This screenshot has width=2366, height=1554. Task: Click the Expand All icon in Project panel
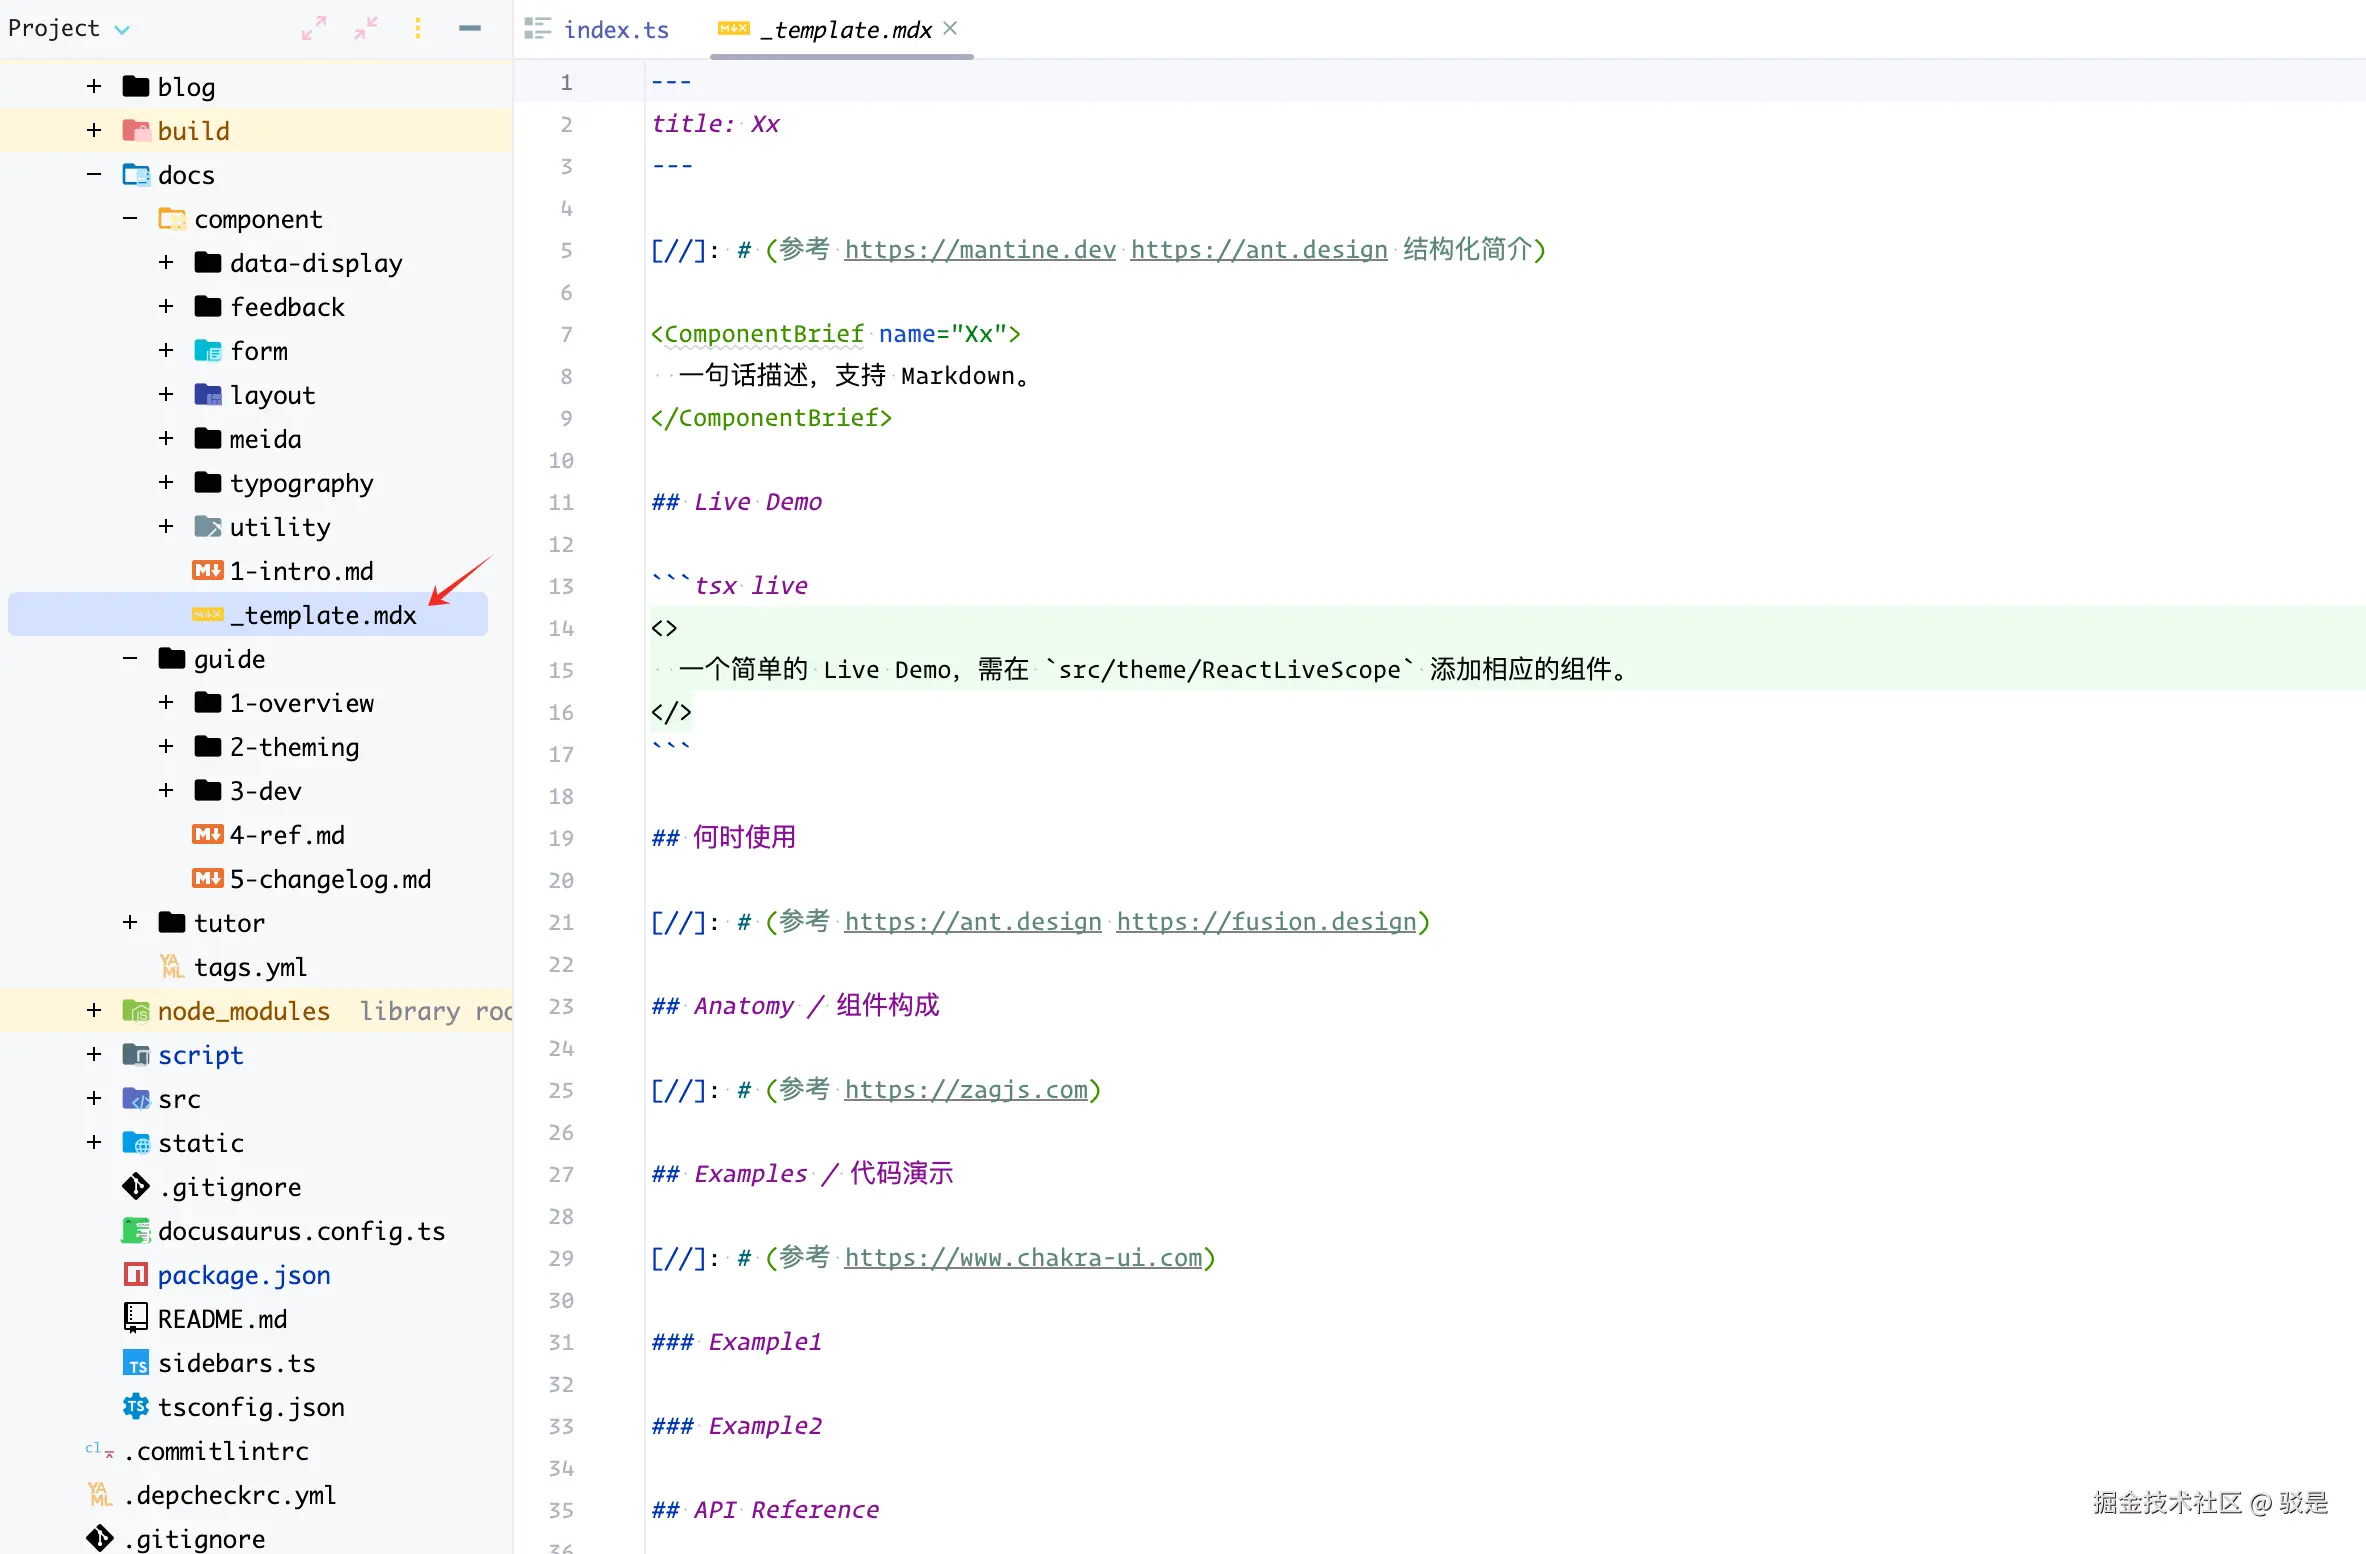[314, 28]
